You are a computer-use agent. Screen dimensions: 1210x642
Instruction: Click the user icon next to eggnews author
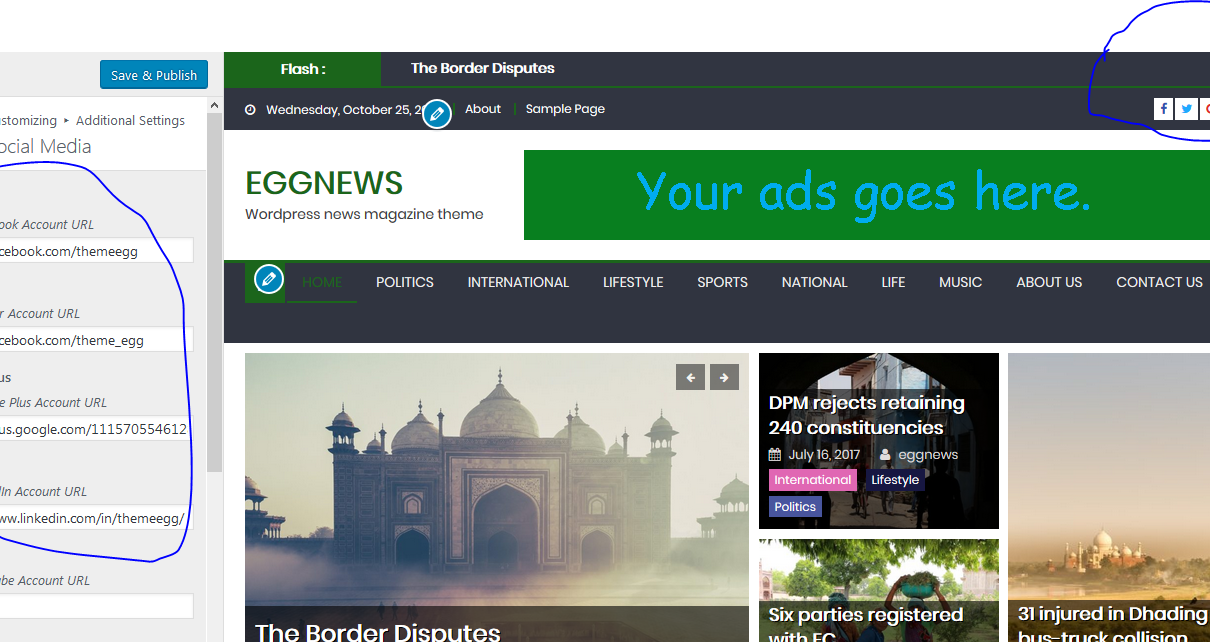pos(885,455)
